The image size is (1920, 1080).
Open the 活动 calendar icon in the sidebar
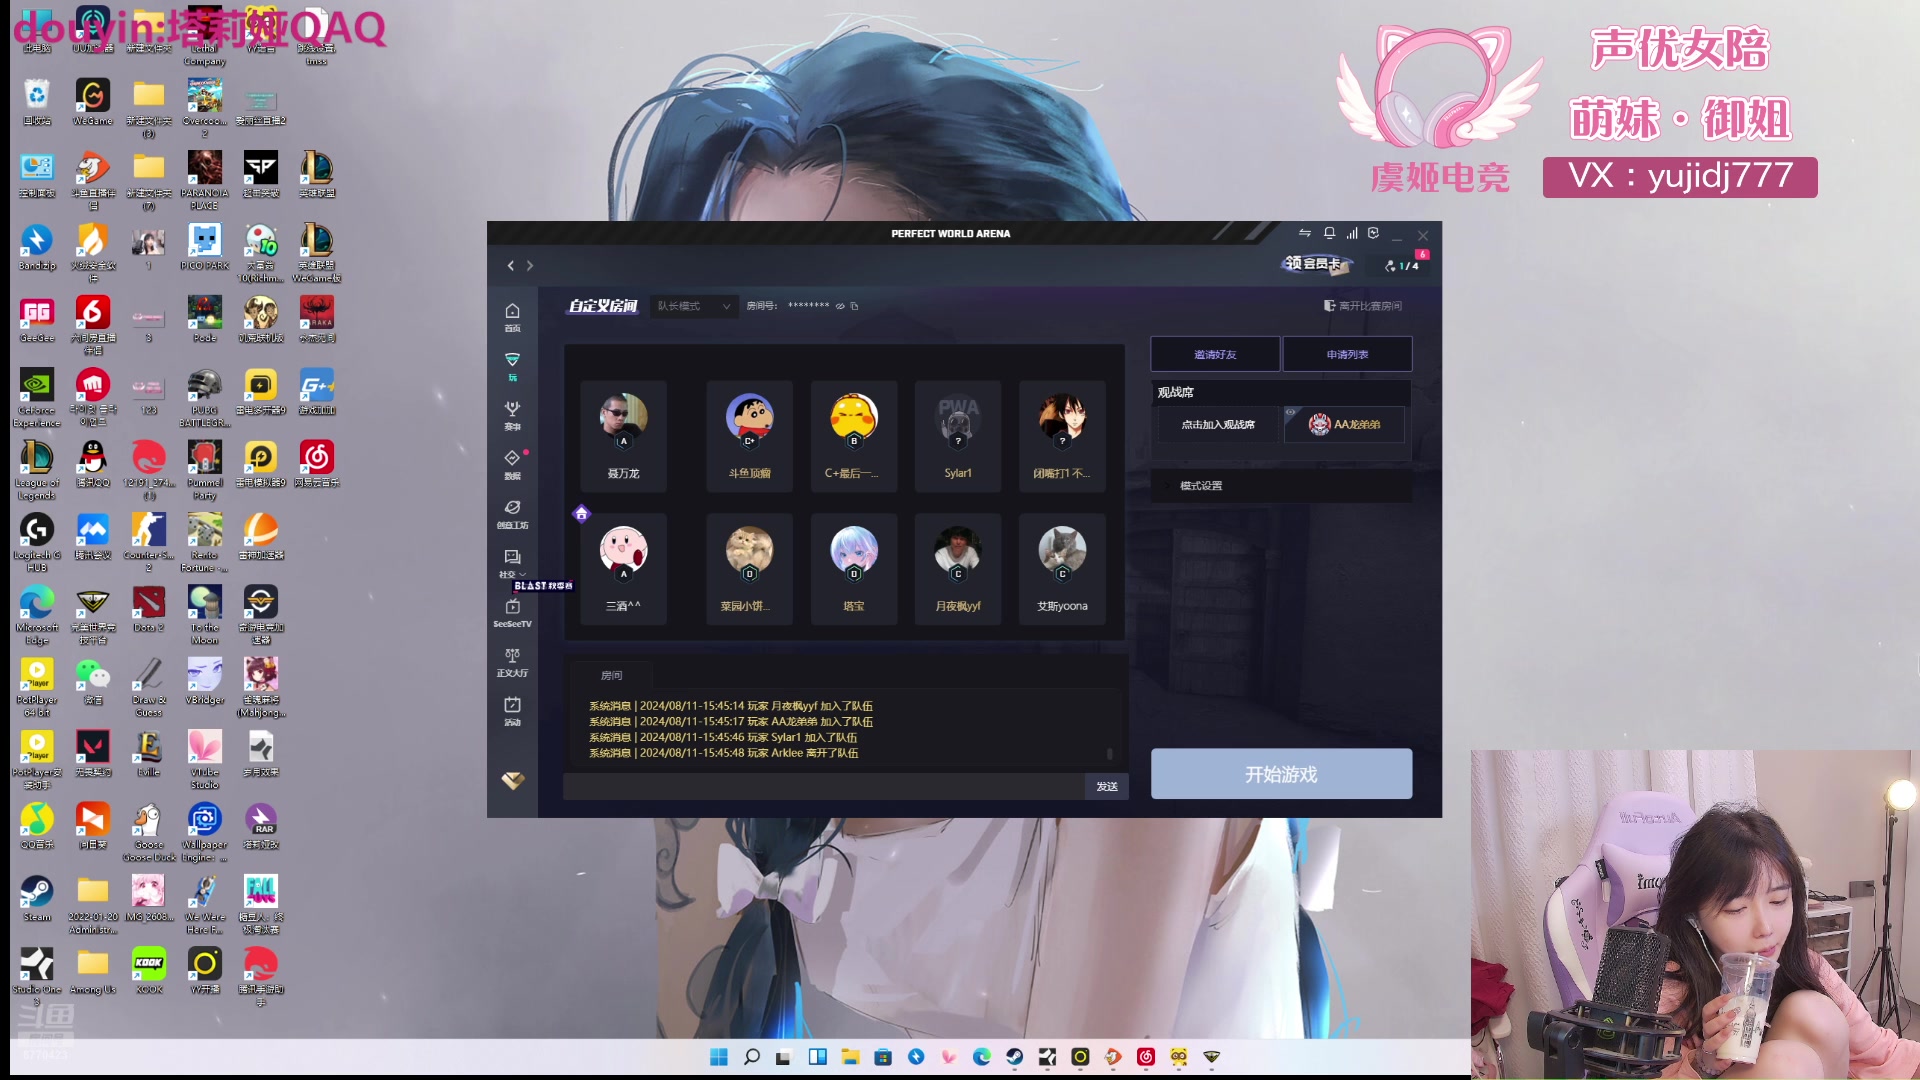point(512,710)
